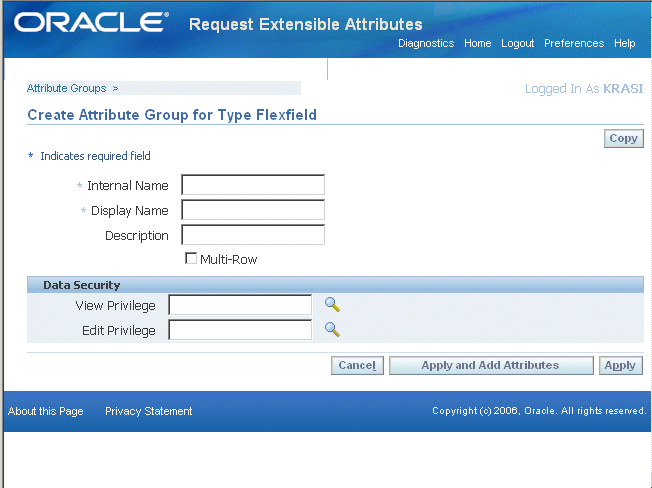Screen dimensions: 652x488
Task: Click the Oracle logo
Action: coord(91,22)
